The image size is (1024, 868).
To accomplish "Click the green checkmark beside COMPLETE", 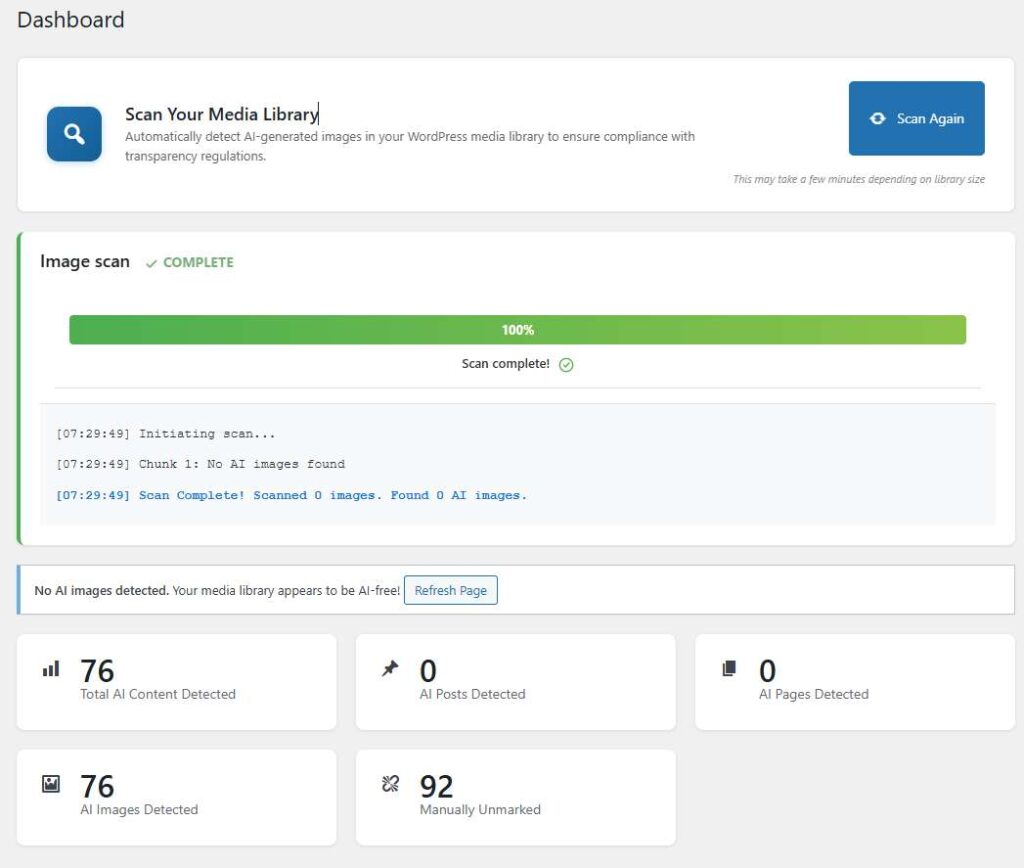I will pyautogui.click(x=151, y=263).
